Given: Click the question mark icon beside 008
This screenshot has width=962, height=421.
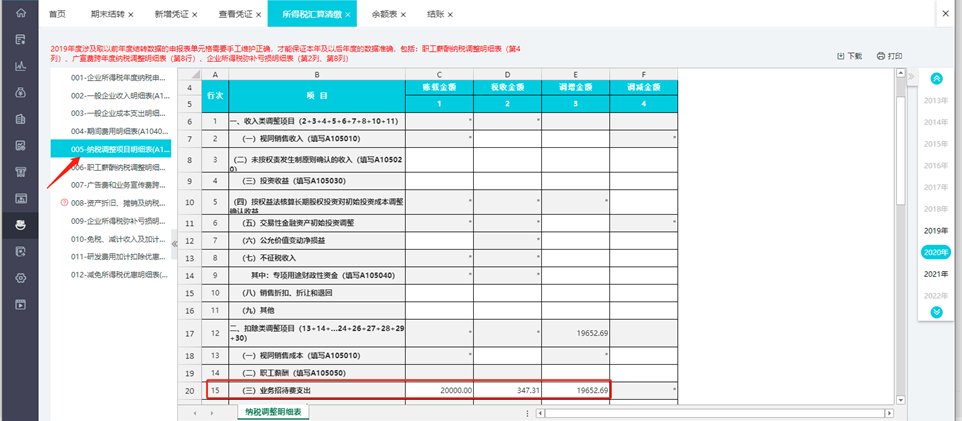Looking at the screenshot, I should point(64,203).
